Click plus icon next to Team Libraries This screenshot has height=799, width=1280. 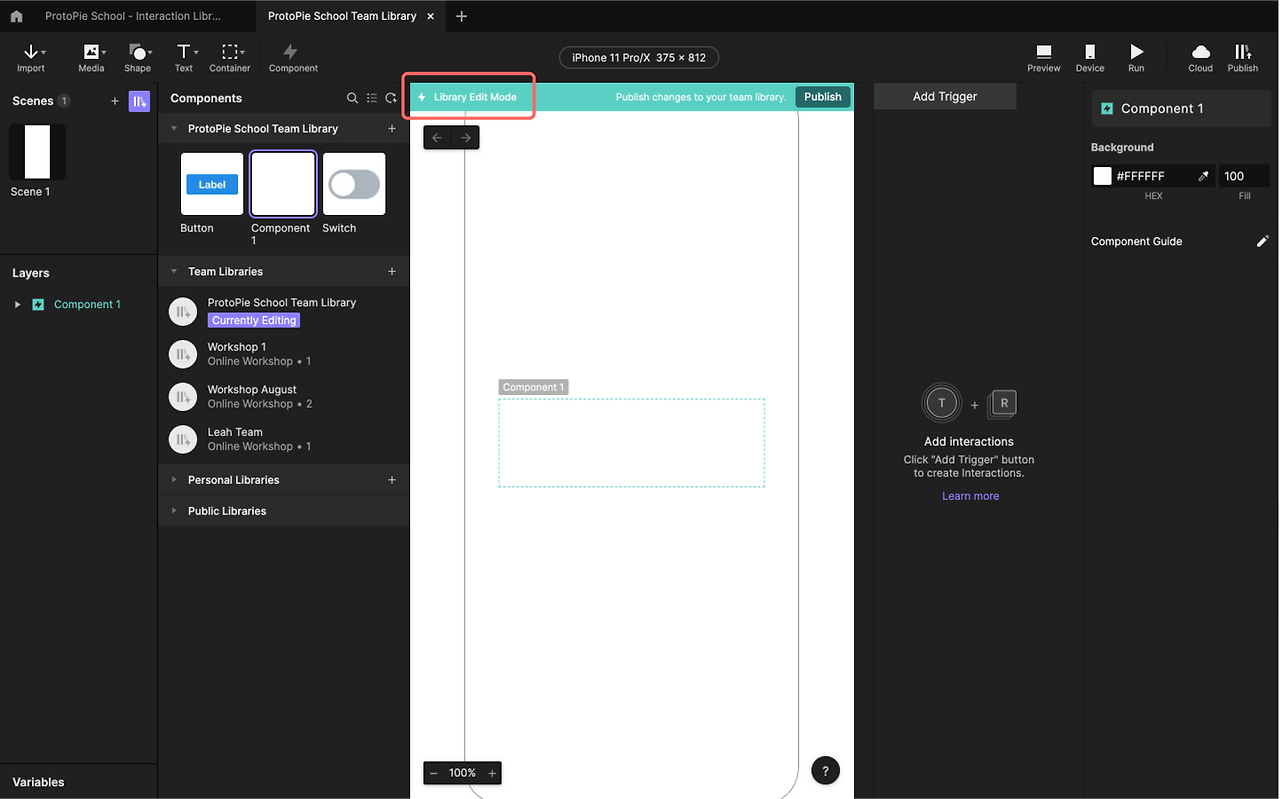coord(392,272)
